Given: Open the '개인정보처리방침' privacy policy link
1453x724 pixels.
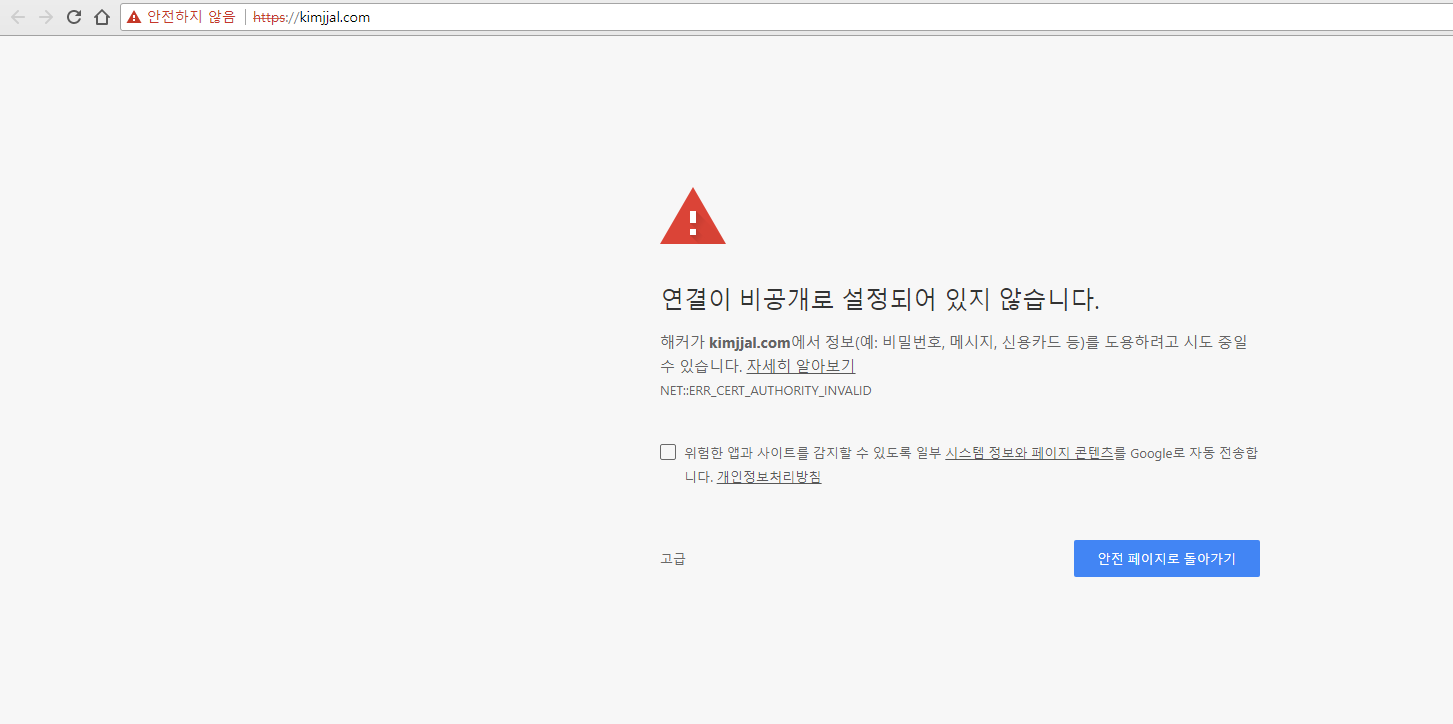Looking at the screenshot, I should pos(768,477).
